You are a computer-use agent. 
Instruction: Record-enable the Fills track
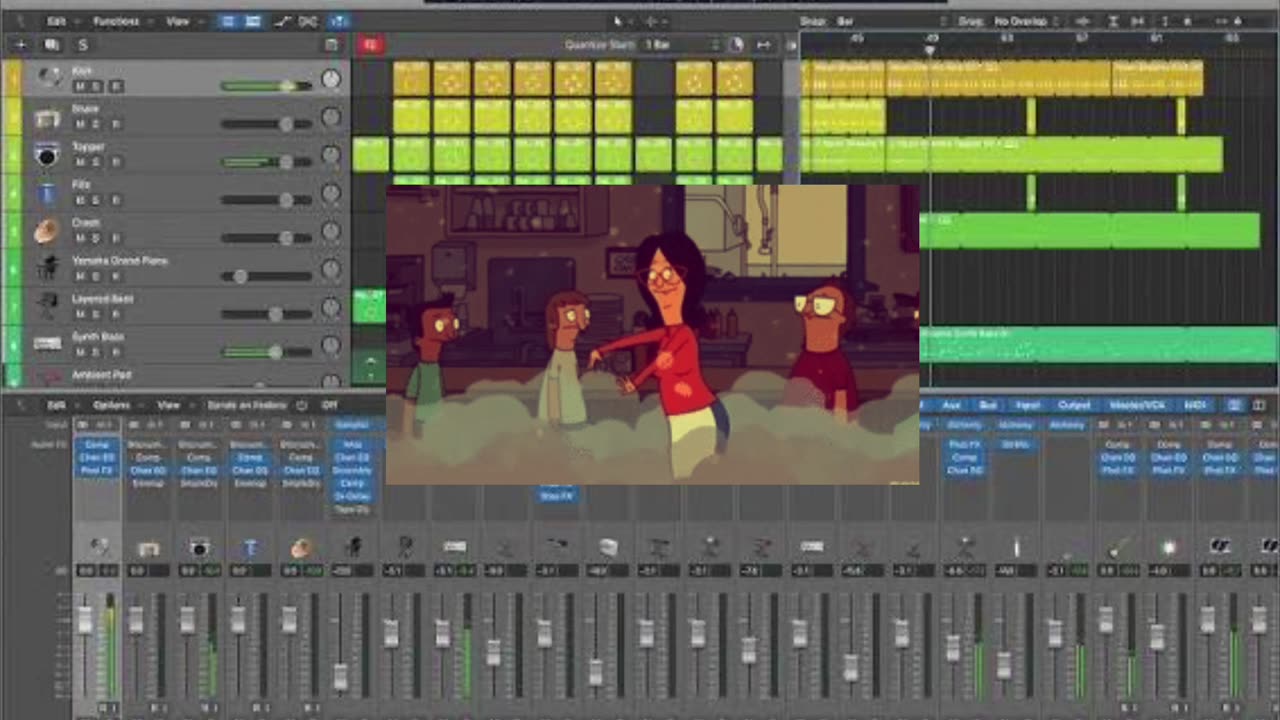coord(116,200)
